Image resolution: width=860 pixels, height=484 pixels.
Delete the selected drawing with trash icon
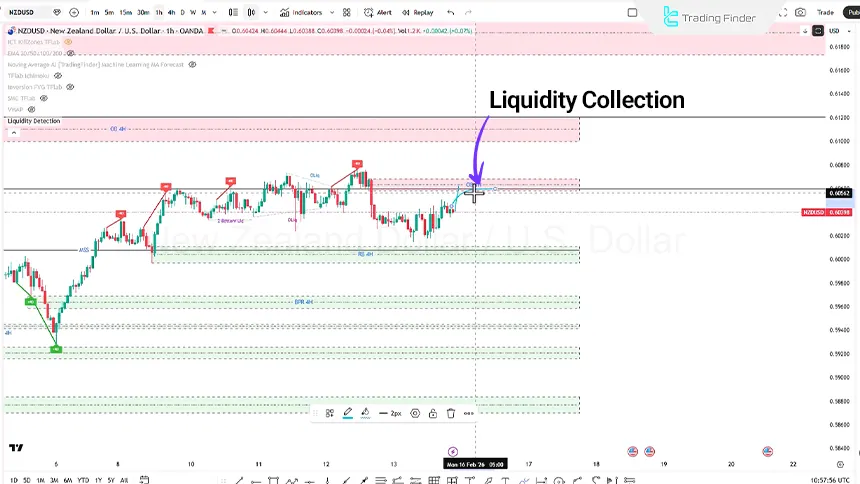[x=451, y=413]
